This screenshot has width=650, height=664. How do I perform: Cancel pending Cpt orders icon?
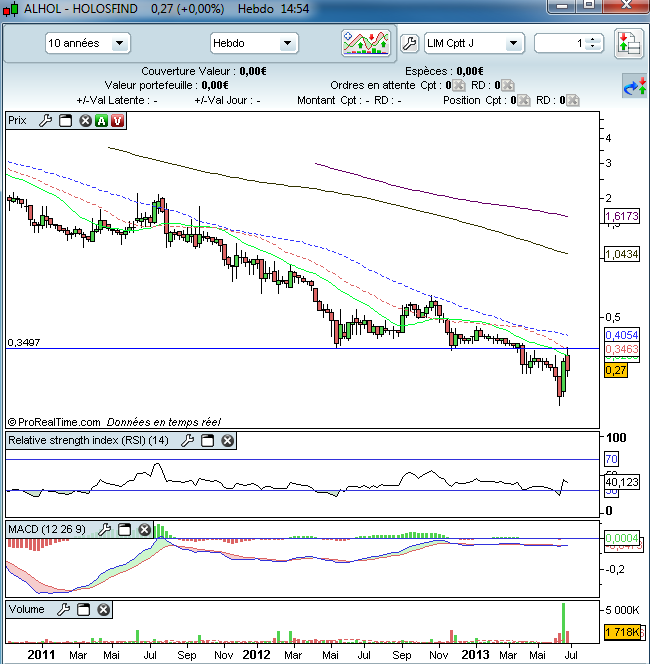pos(459,86)
